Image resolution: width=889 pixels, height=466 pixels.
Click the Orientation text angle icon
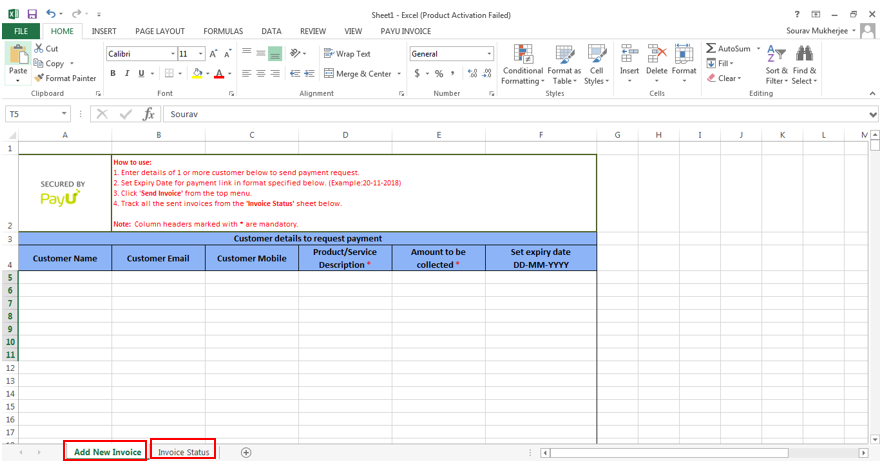point(295,53)
